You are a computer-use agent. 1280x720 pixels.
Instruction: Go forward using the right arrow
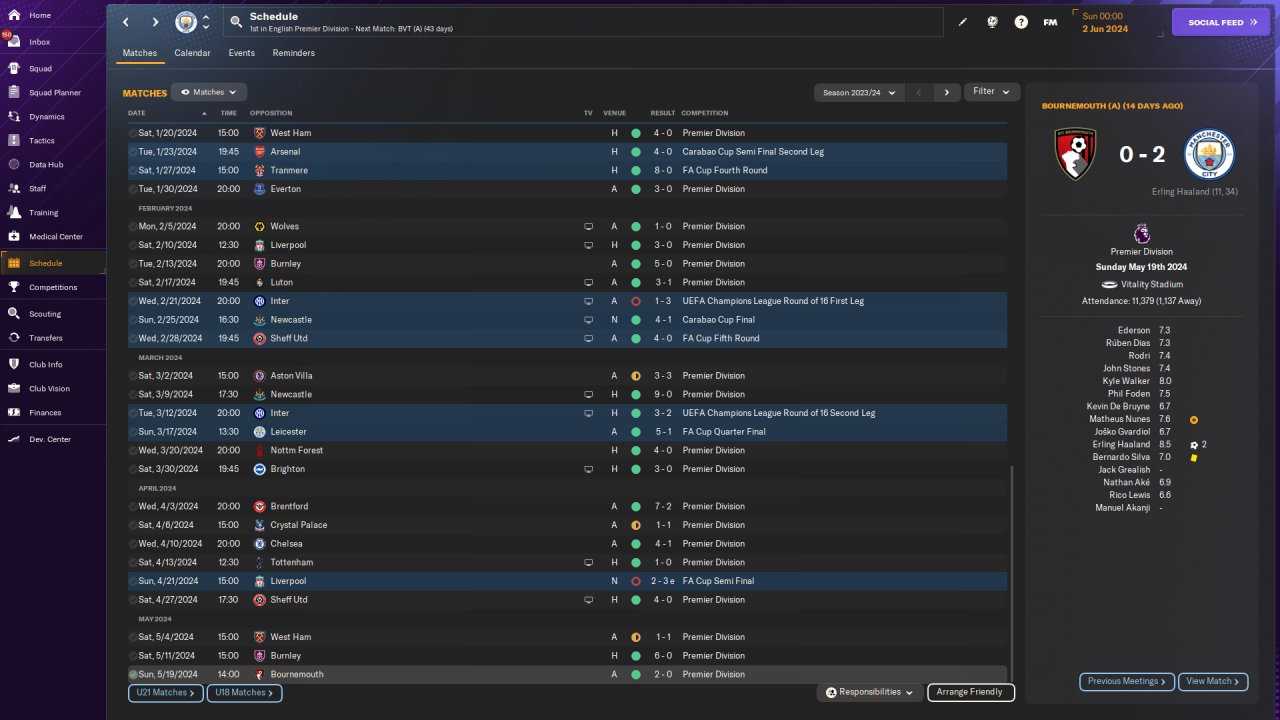[x=155, y=22]
